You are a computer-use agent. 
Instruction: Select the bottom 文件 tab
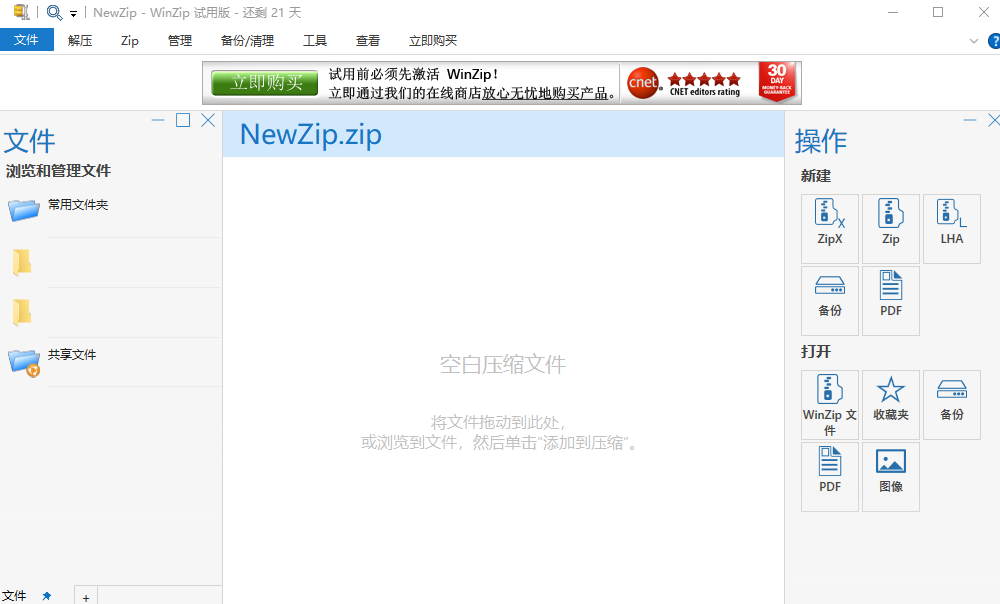click(x=14, y=595)
